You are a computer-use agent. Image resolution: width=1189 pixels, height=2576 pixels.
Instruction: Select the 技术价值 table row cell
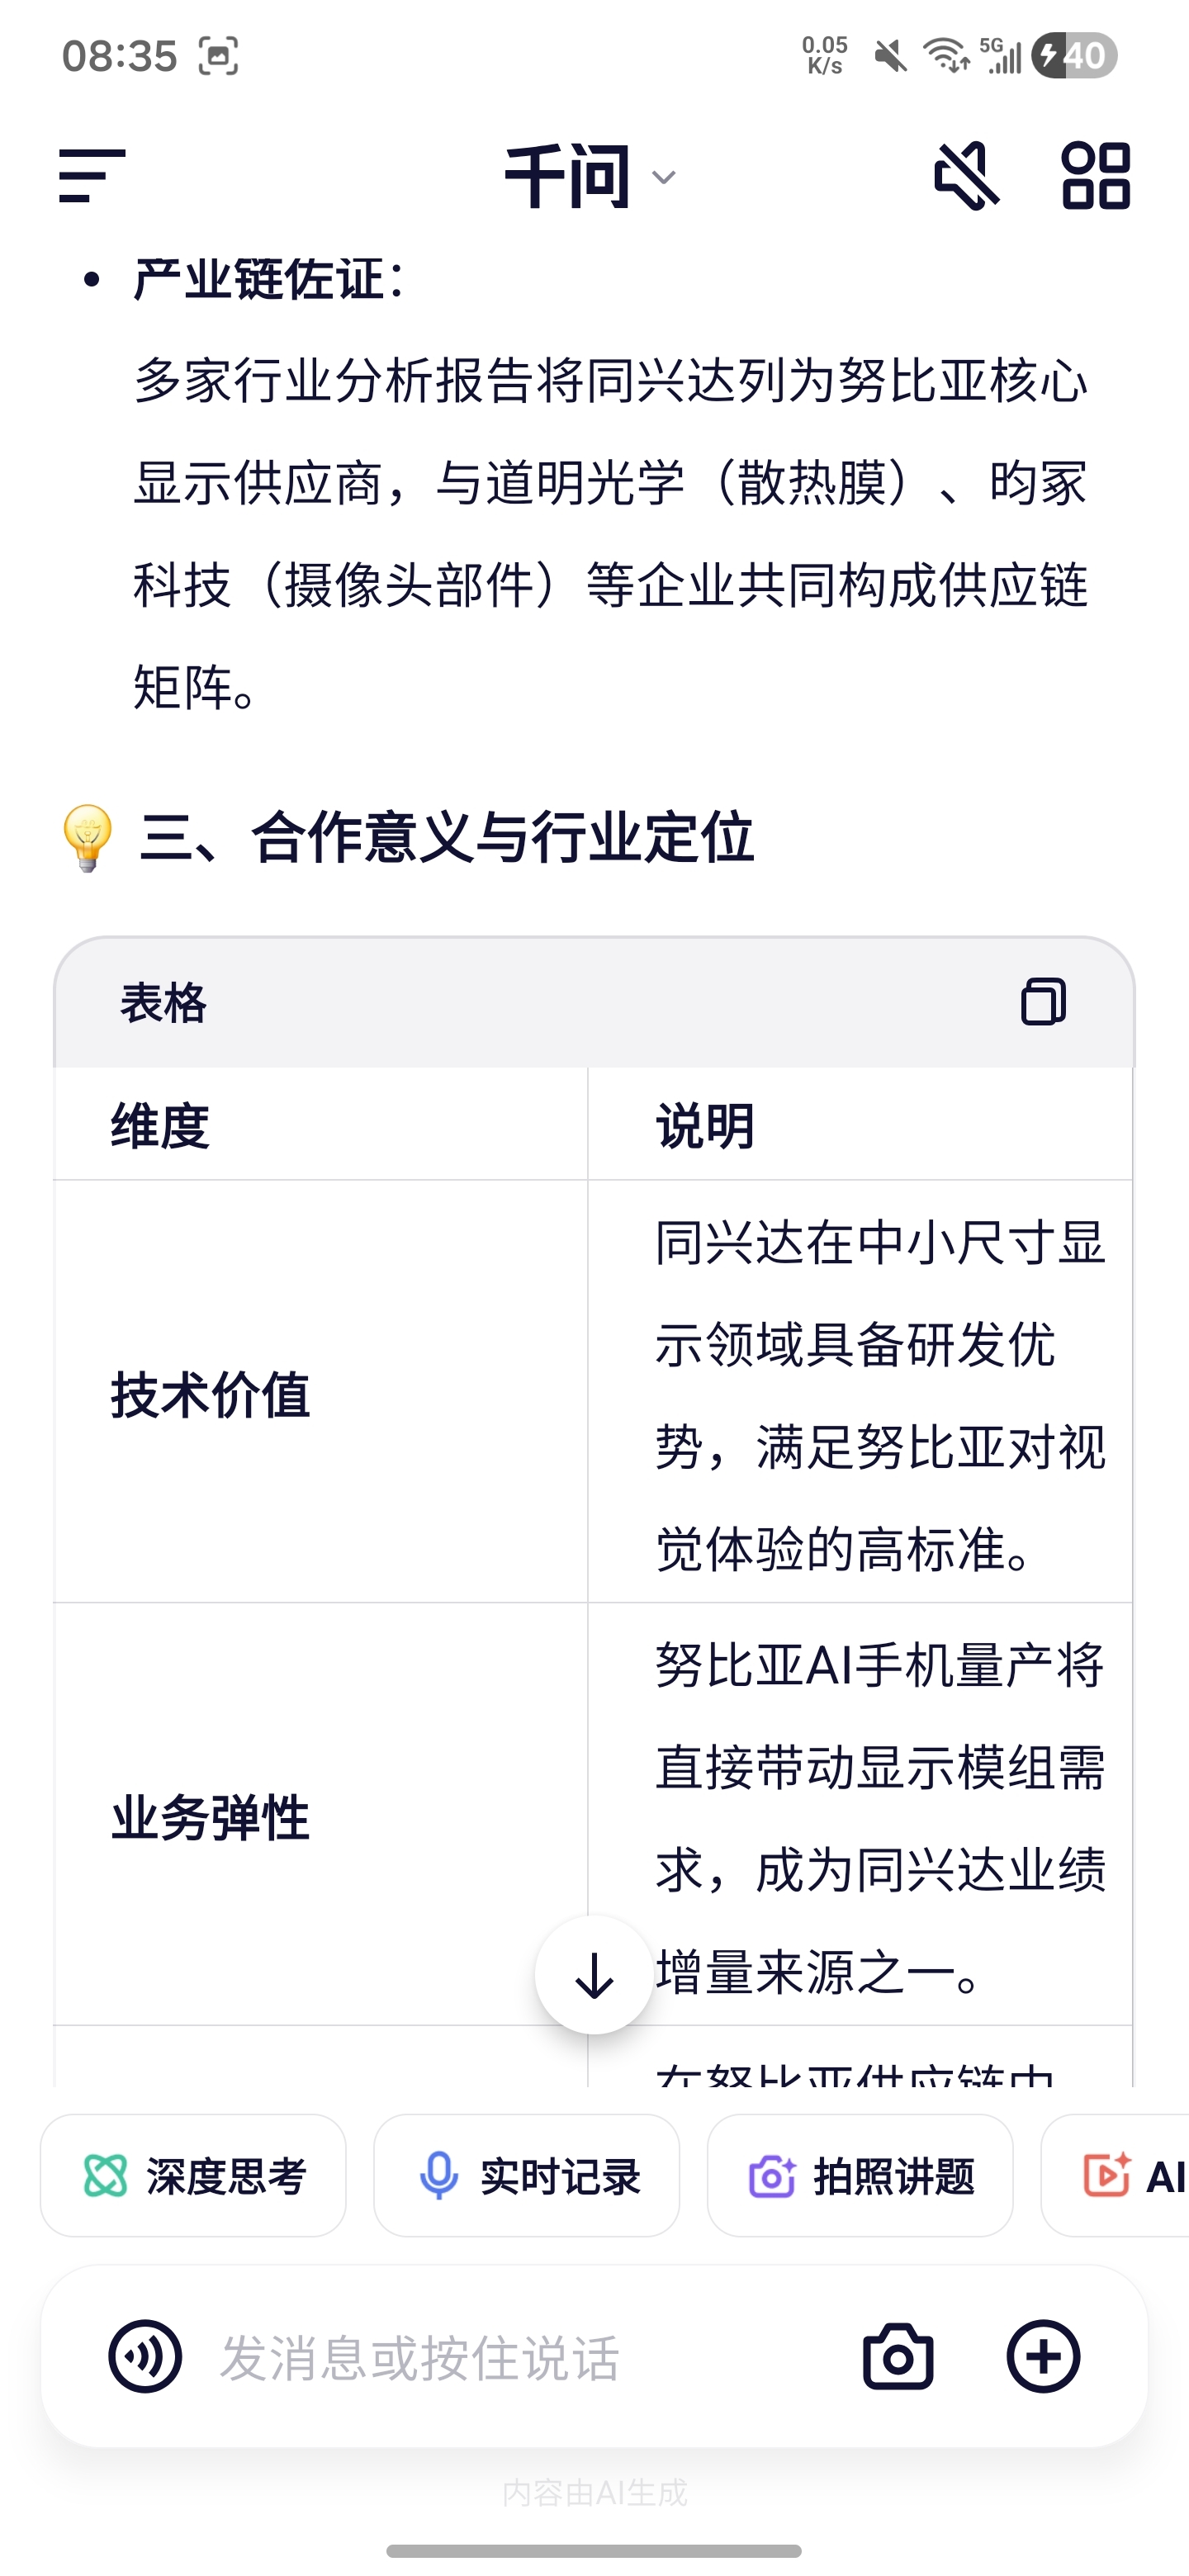[x=211, y=1394]
